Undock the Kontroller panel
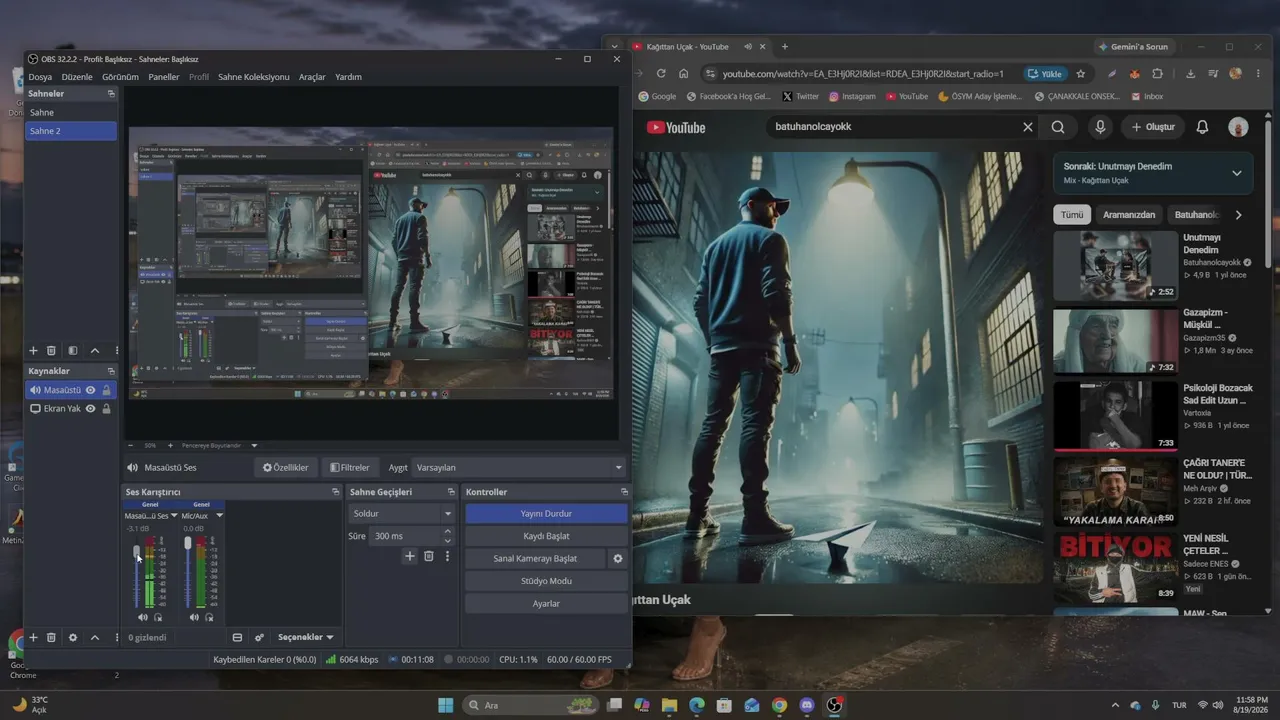The image size is (1280, 720). tap(624, 492)
